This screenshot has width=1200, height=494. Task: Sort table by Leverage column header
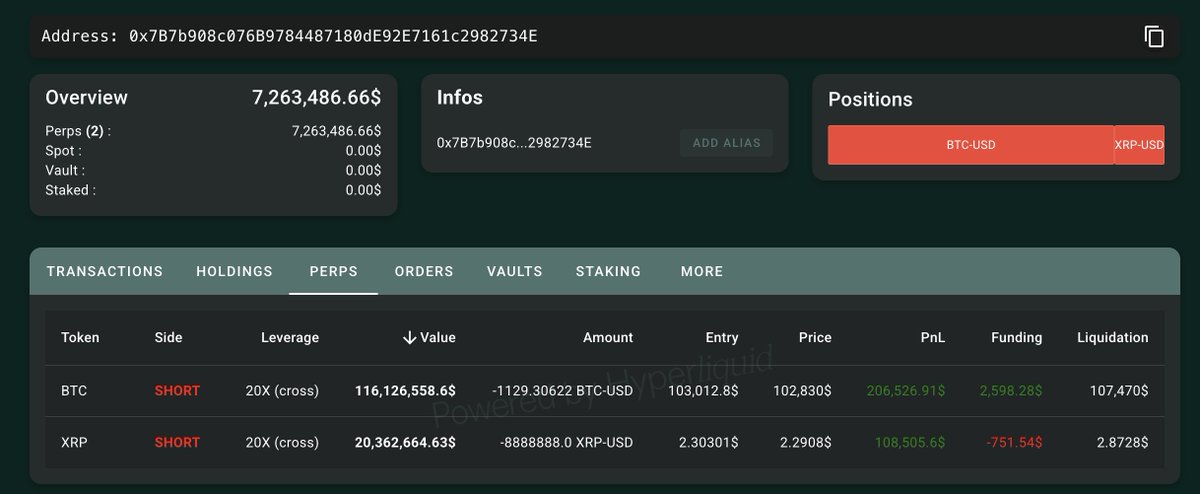[289, 338]
